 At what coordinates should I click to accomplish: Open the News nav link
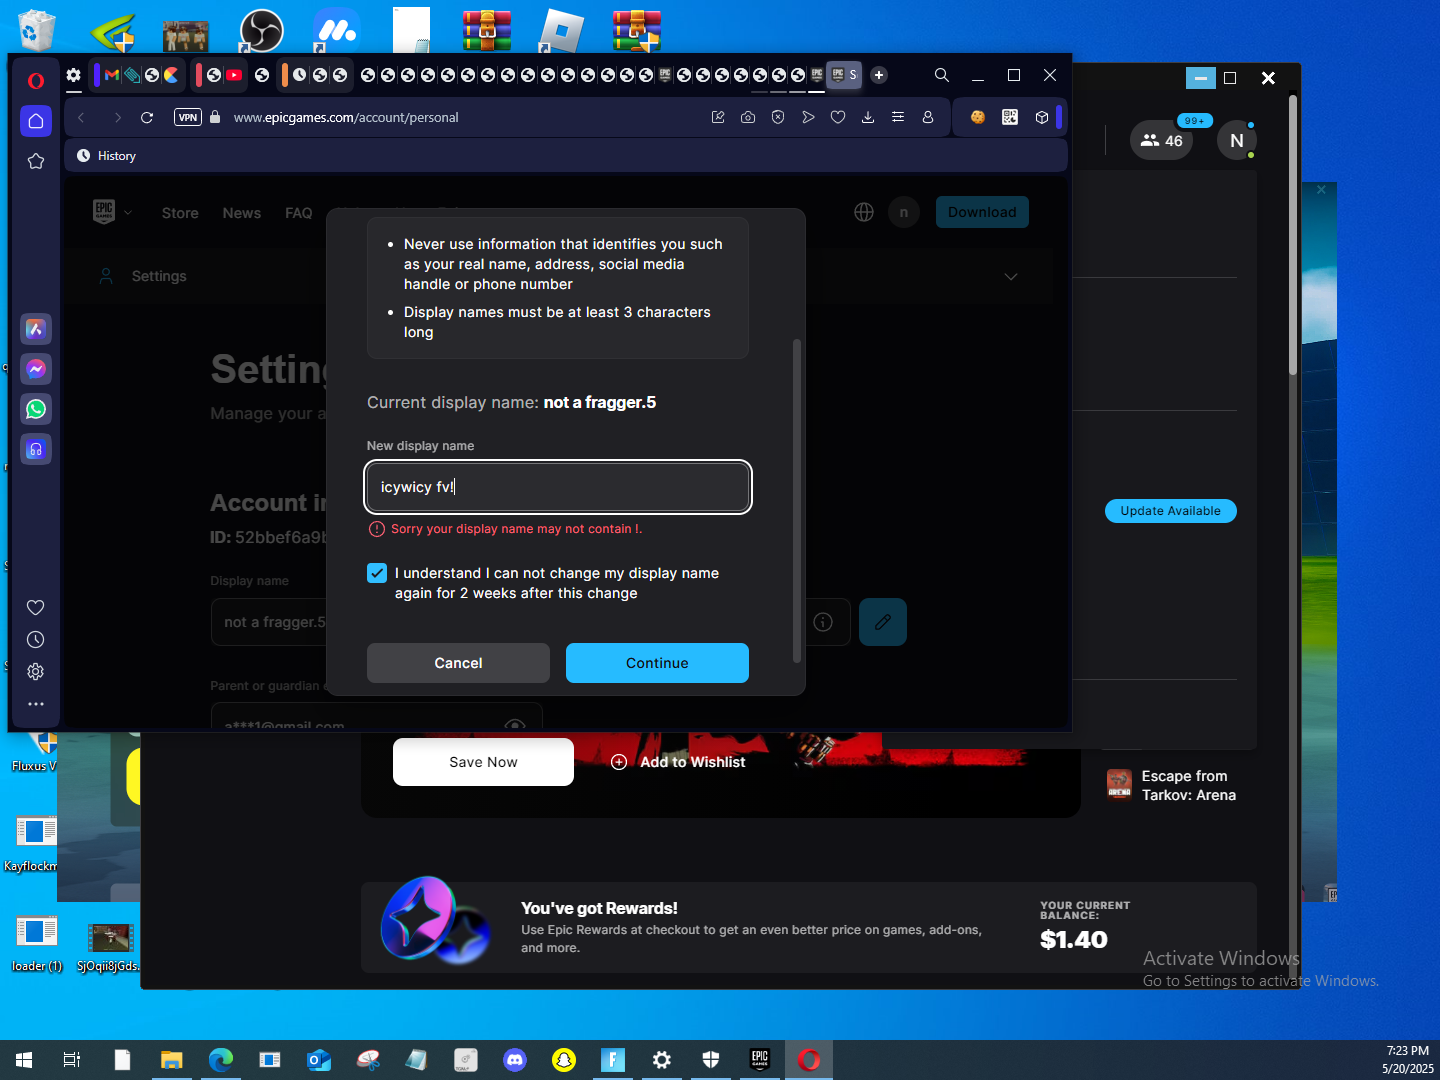click(x=242, y=213)
